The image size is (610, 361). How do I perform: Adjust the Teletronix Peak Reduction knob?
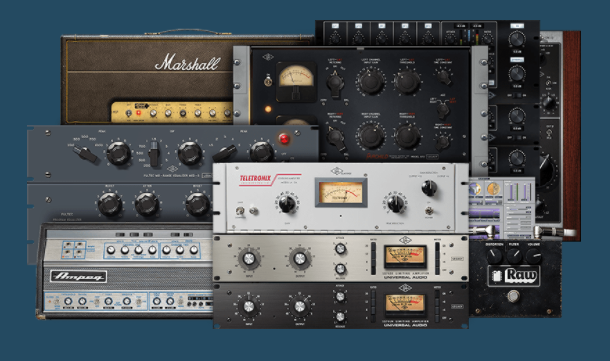coord(396,203)
